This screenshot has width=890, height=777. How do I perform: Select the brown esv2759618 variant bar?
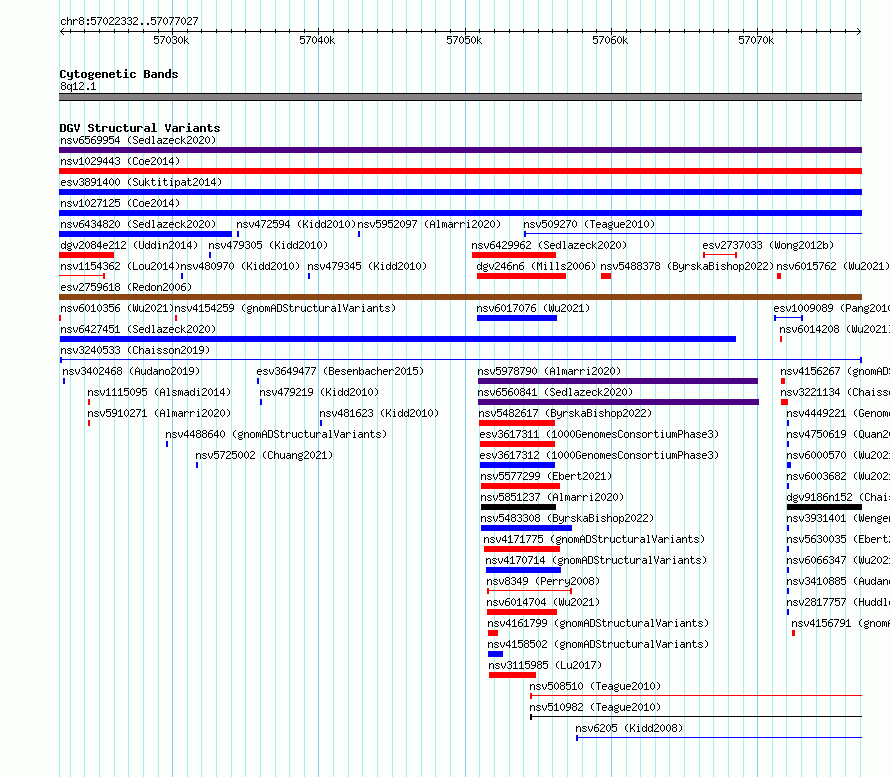[460, 297]
